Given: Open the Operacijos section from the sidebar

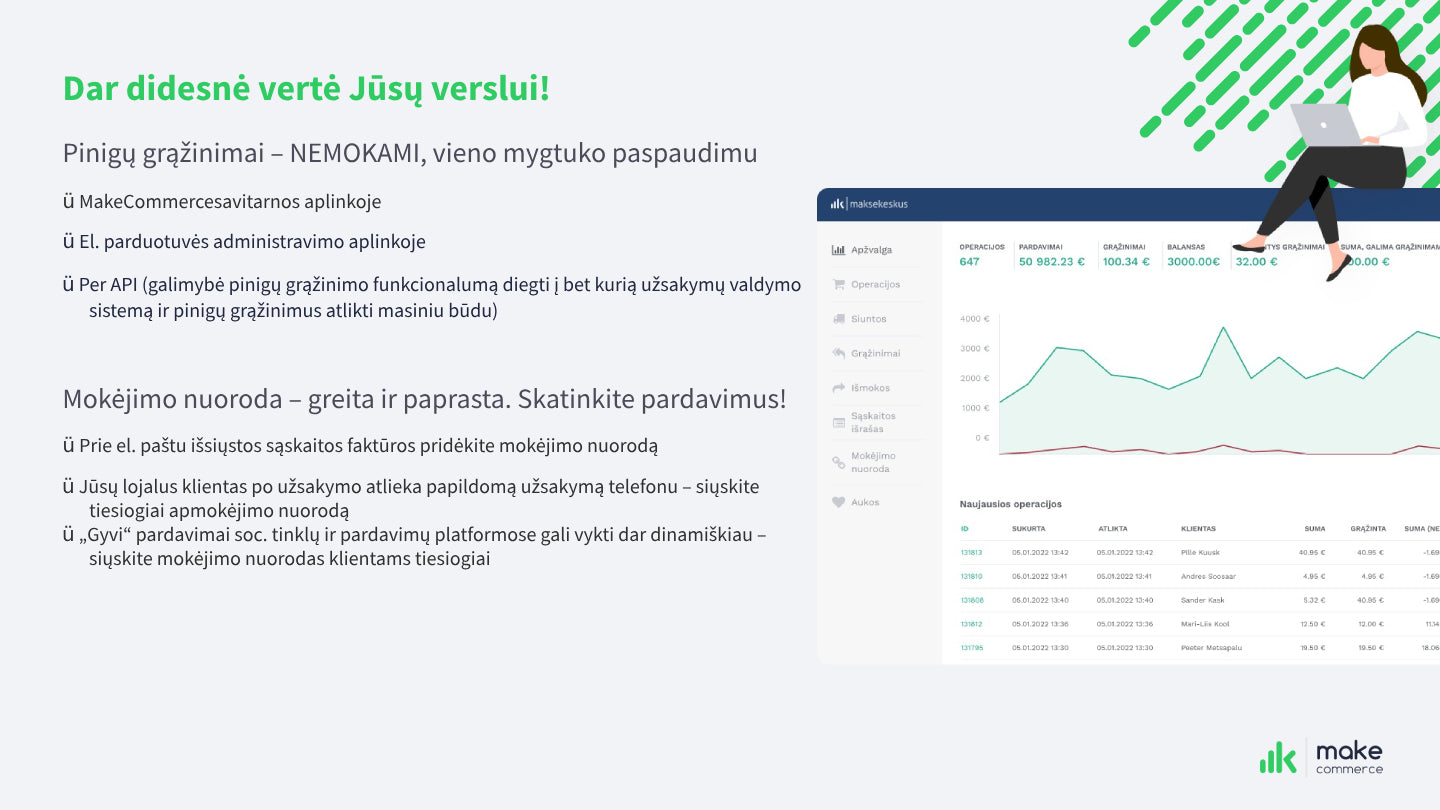Looking at the screenshot, I should [x=874, y=284].
